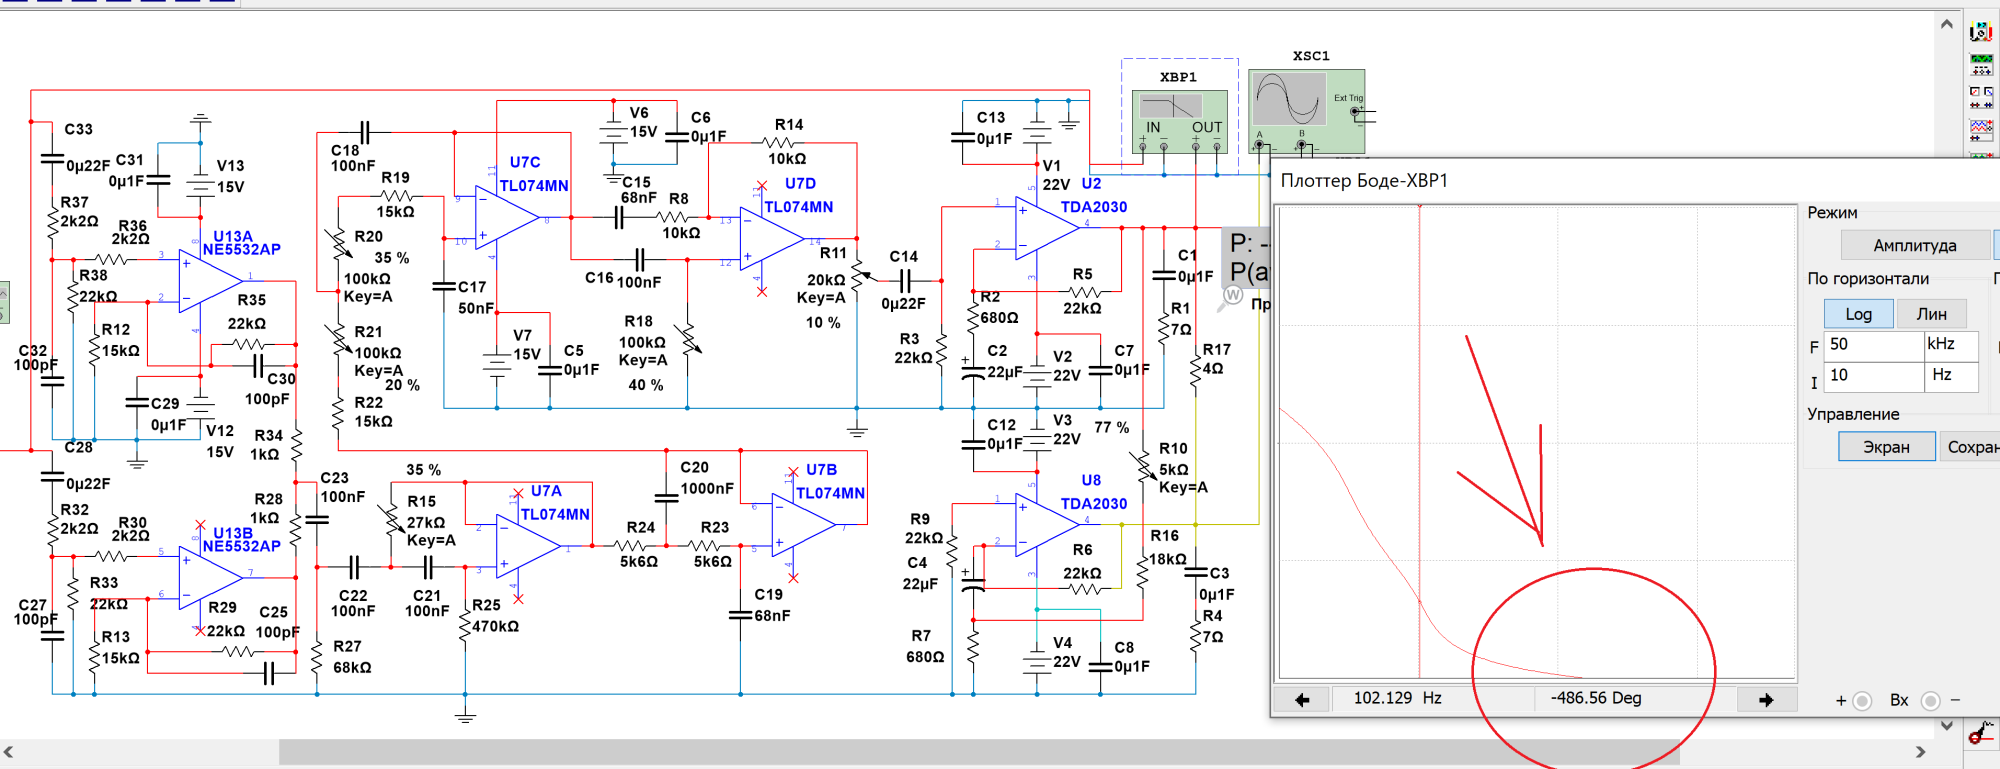The height and width of the screenshot is (769, 2000).
Task: Click the 102.129 Hz cursor readout
Action: [1397, 699]
